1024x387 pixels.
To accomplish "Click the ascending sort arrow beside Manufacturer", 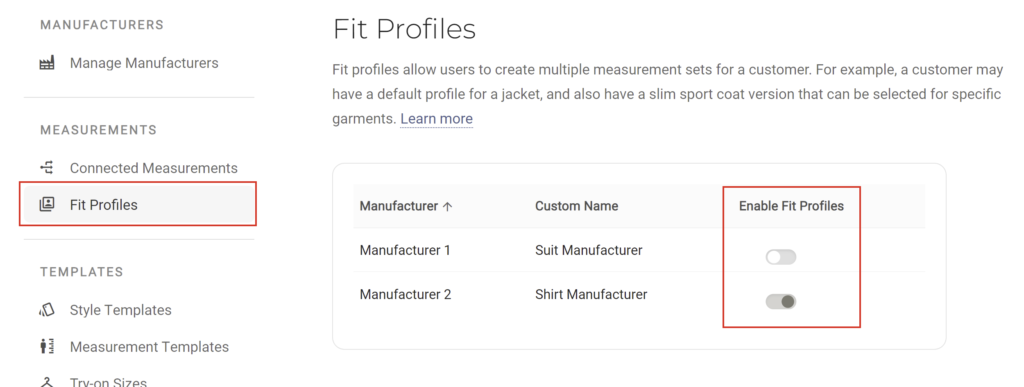I will tap(447, 206).
